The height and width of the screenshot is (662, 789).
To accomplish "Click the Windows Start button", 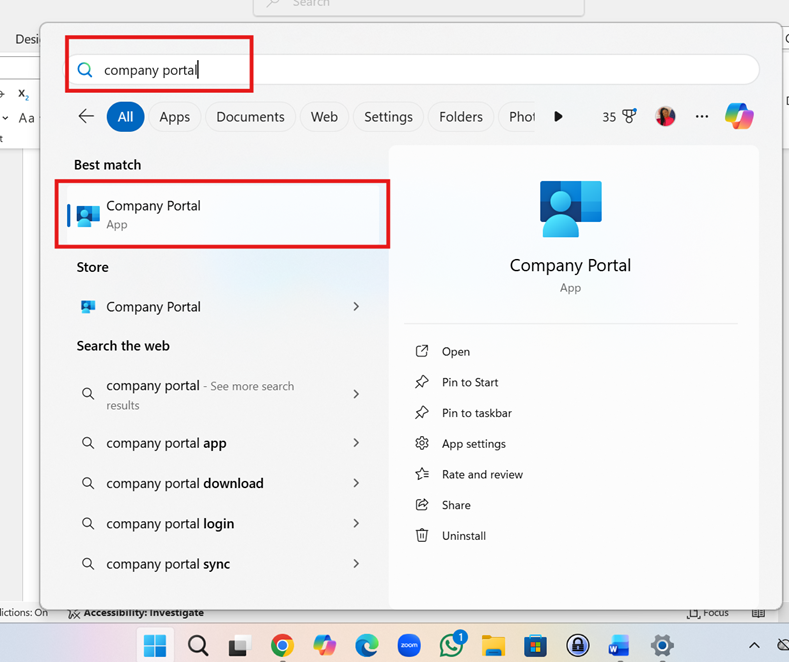I will tap(155, 645).
